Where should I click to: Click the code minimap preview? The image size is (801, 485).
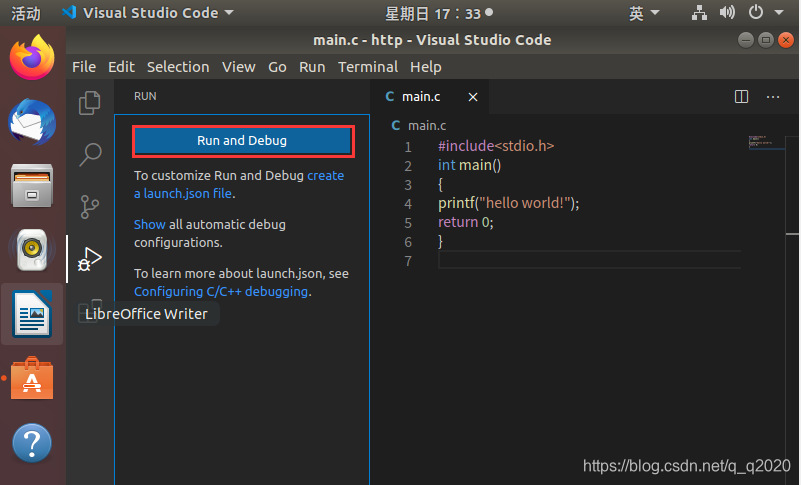point(766,143)
